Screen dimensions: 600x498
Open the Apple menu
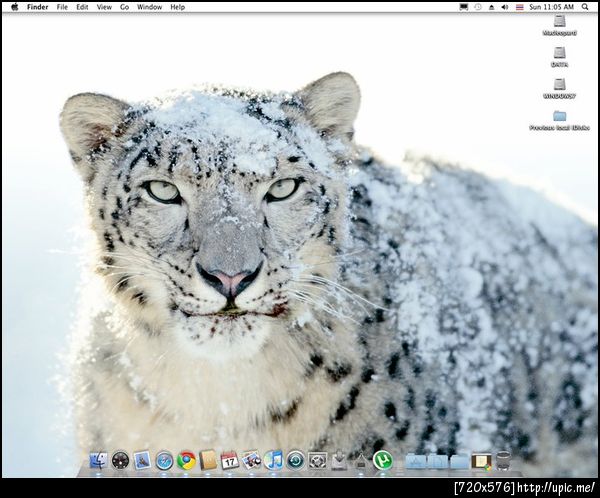pos(15,7)
